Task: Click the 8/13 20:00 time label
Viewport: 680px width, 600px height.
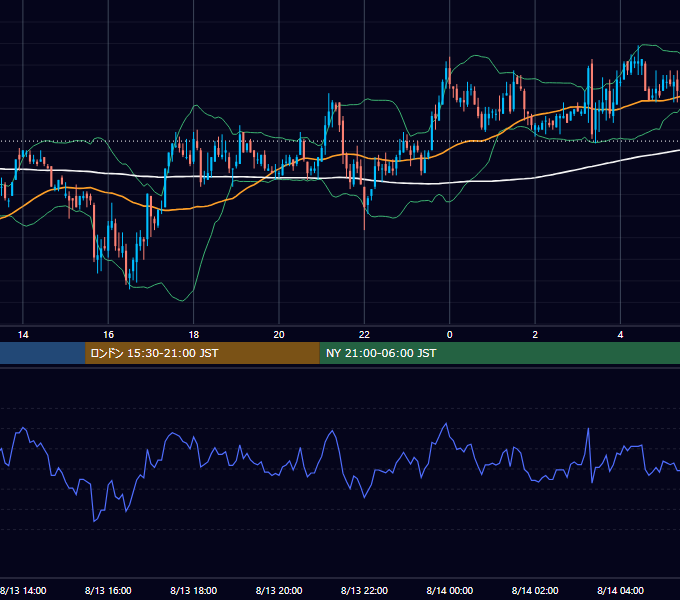Action: [x=279, y=590]
